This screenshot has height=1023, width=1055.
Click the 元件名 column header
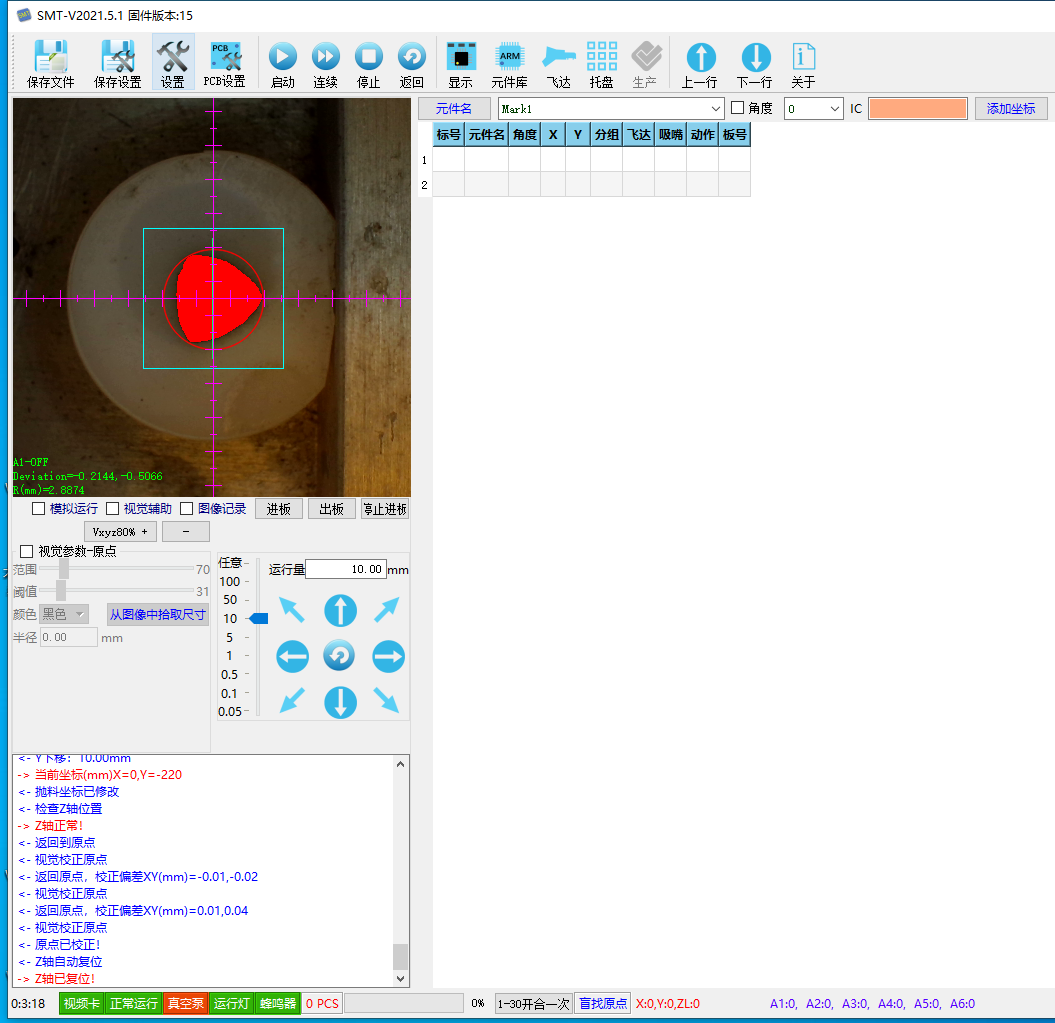click(486, 135)
